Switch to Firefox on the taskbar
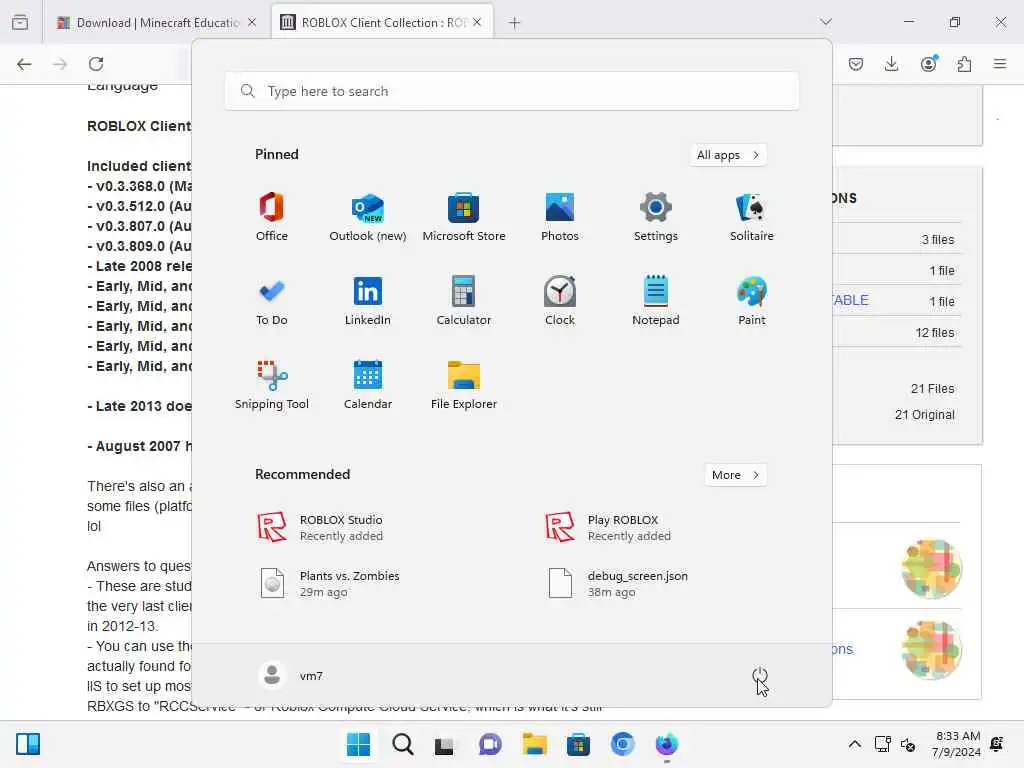The width and height of the screenshot is (1024, 768). pos(666,744)
